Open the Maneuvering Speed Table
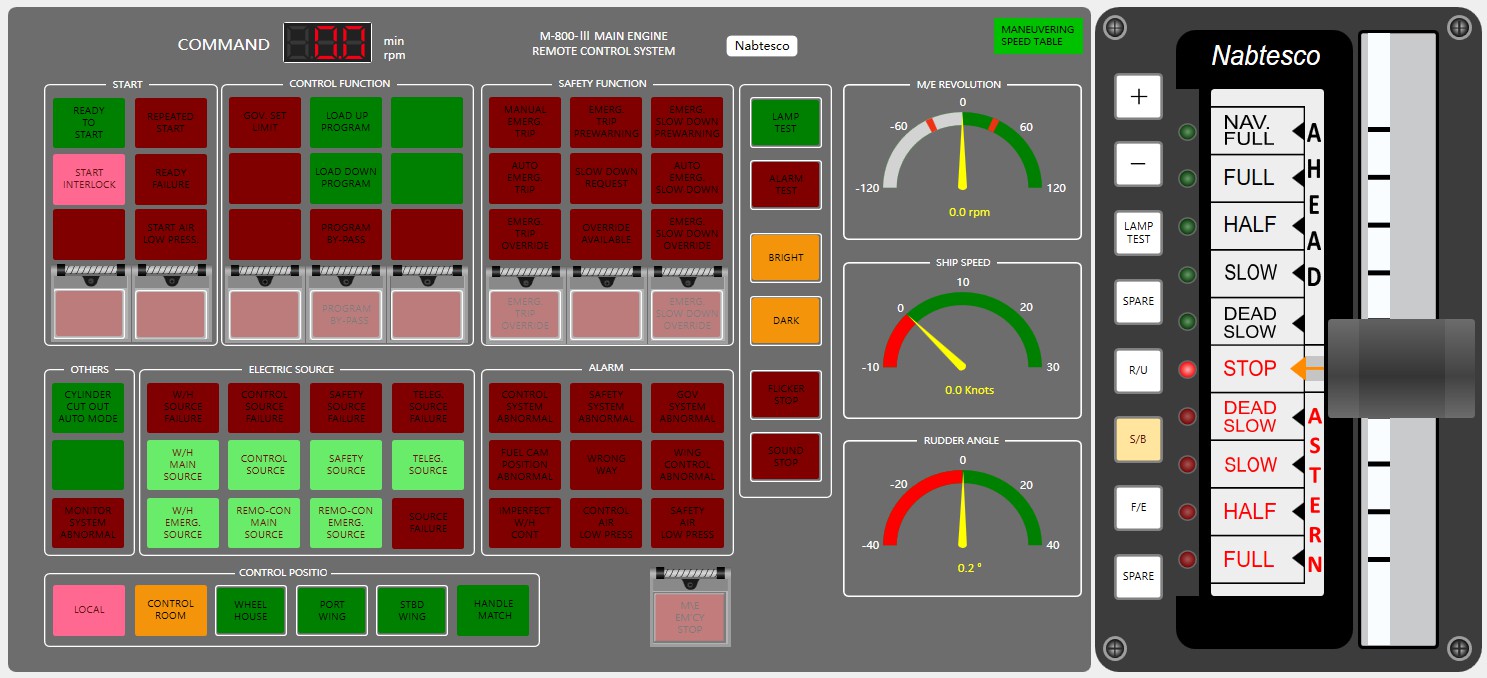 [1038, 36]
